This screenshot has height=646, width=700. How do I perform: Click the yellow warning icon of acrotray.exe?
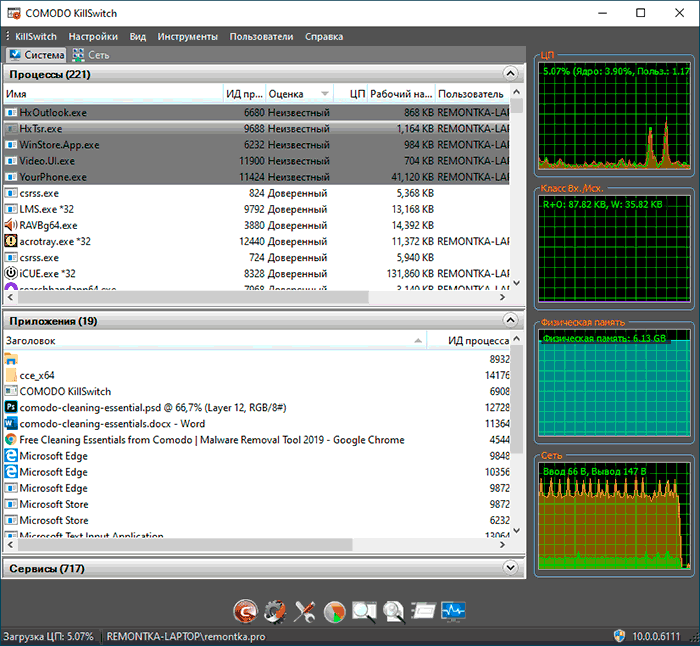11,241
